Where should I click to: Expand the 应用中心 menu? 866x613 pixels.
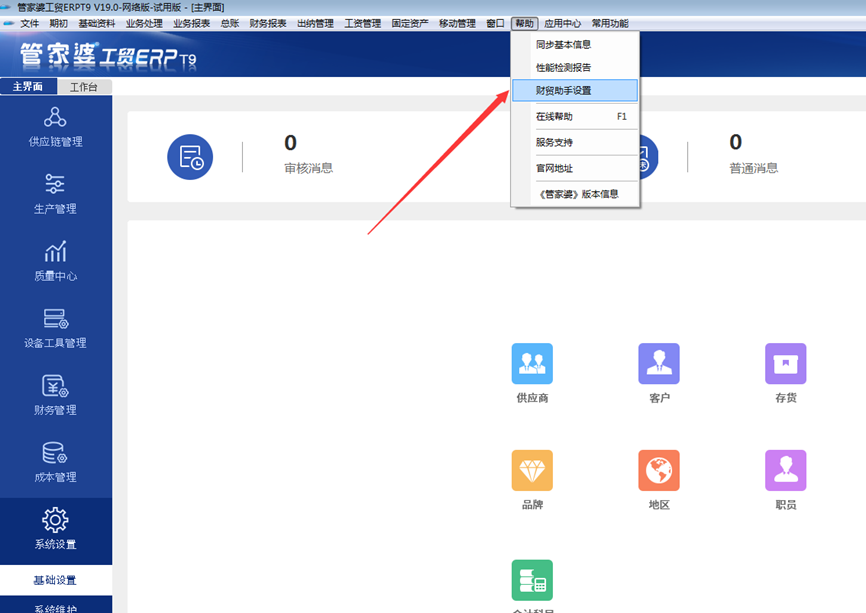(562, 23)
